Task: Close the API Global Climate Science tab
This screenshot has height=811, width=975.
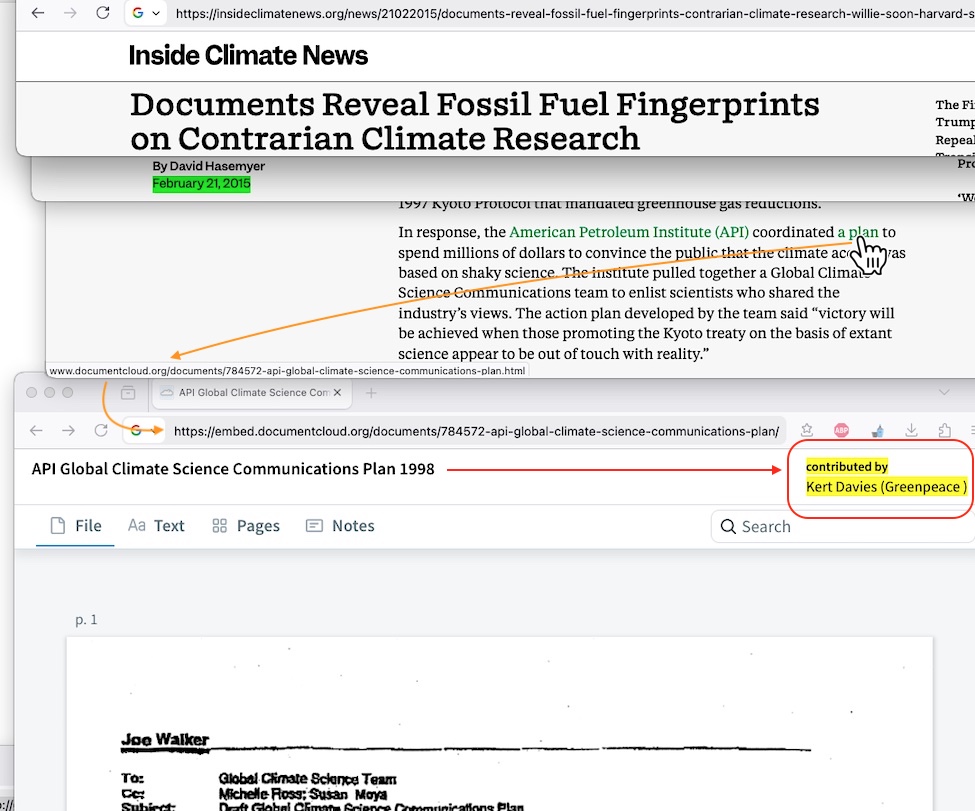Action: point(337,393)
